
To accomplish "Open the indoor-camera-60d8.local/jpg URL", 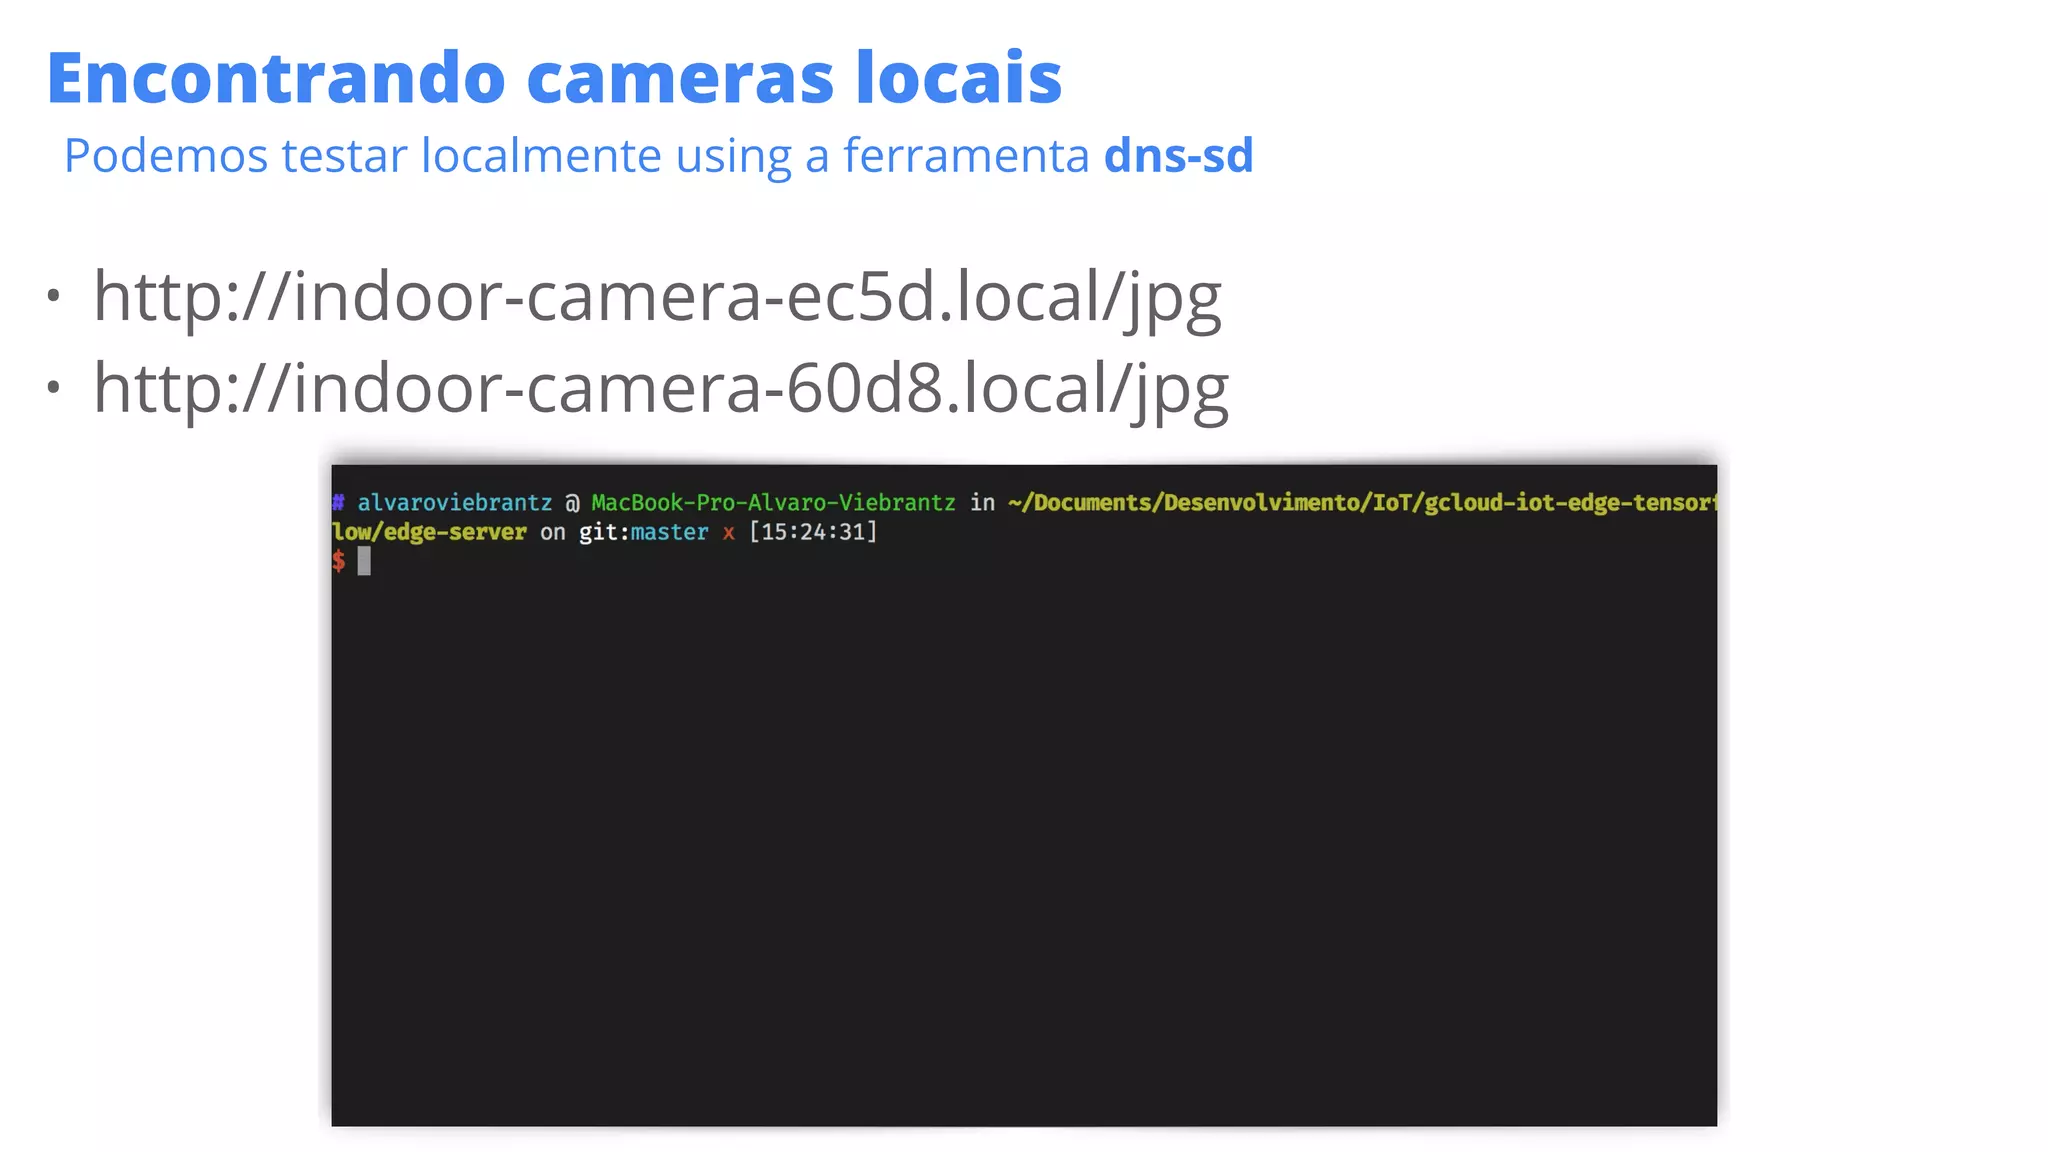I will click(x=661, y=390).
